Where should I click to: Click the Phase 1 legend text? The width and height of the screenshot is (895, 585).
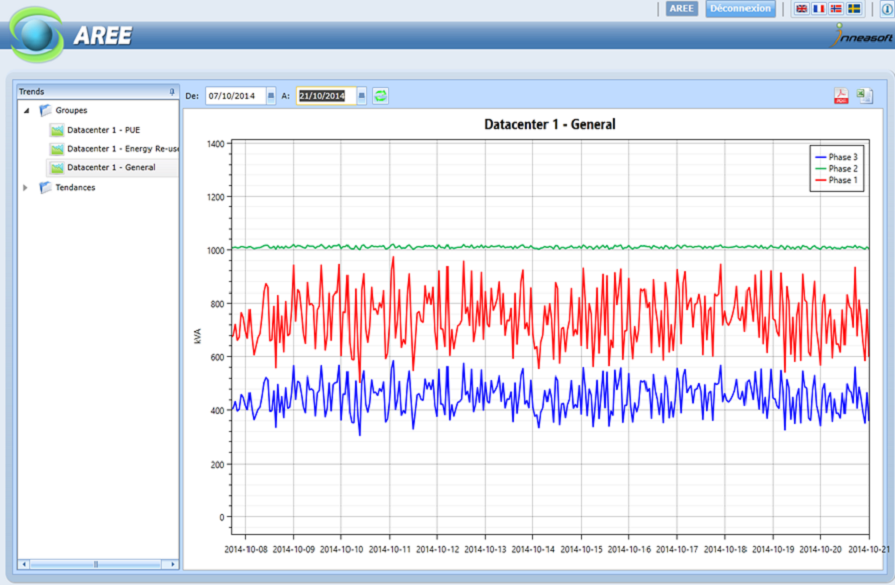click(843, 180)
